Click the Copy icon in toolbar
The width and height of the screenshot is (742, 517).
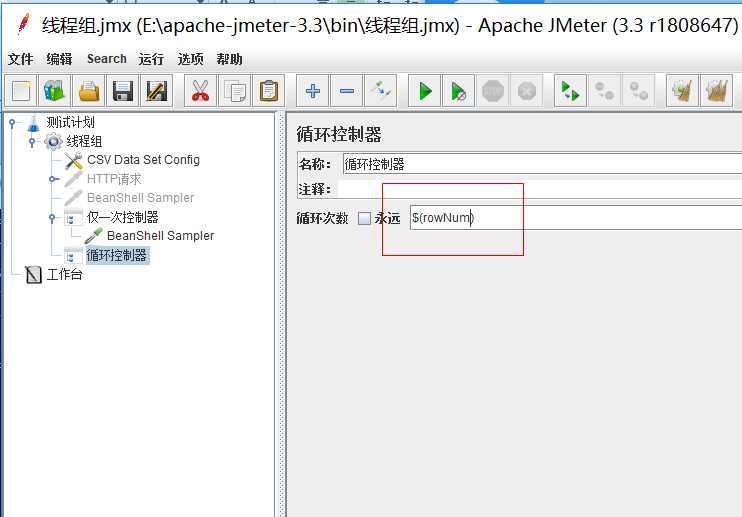coord(235,91)
